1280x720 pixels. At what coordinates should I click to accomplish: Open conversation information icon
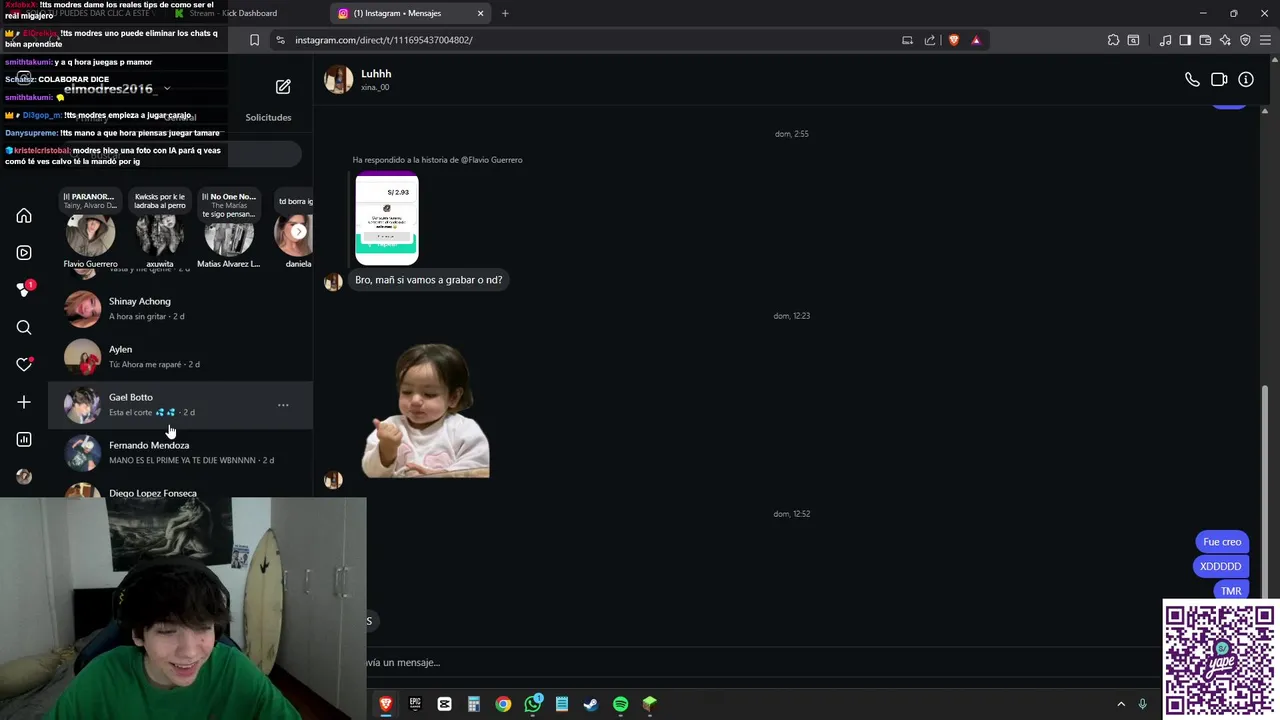1246,80
